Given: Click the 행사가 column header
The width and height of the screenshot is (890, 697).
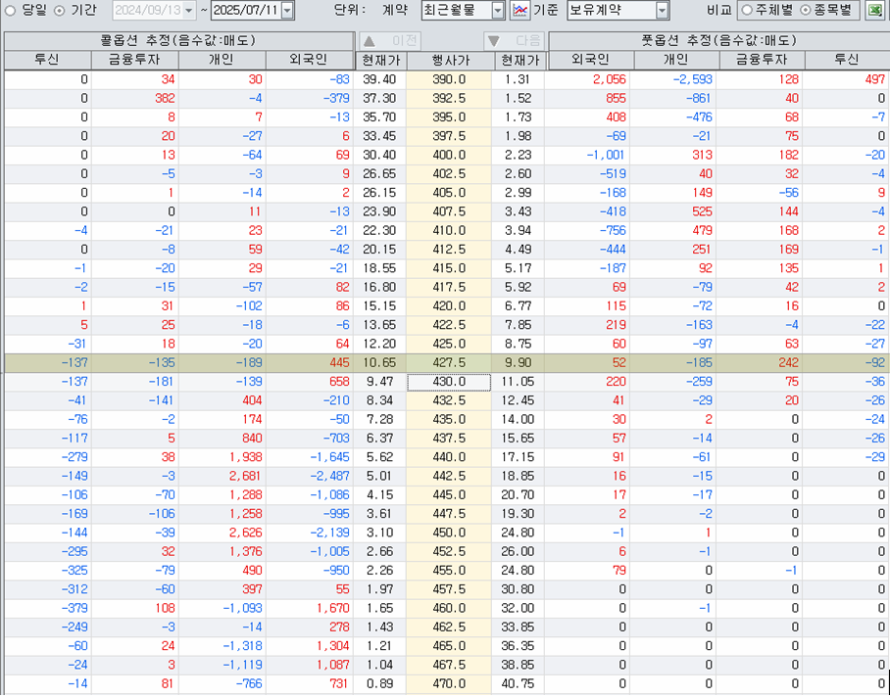Looking at the screenshot, I should (449, 60).
